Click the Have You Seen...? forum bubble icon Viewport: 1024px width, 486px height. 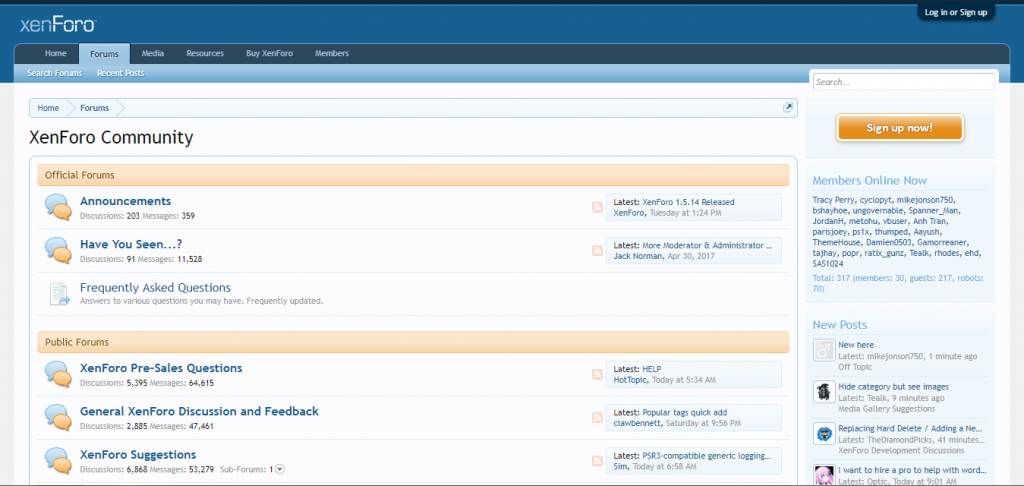point(58,250)
